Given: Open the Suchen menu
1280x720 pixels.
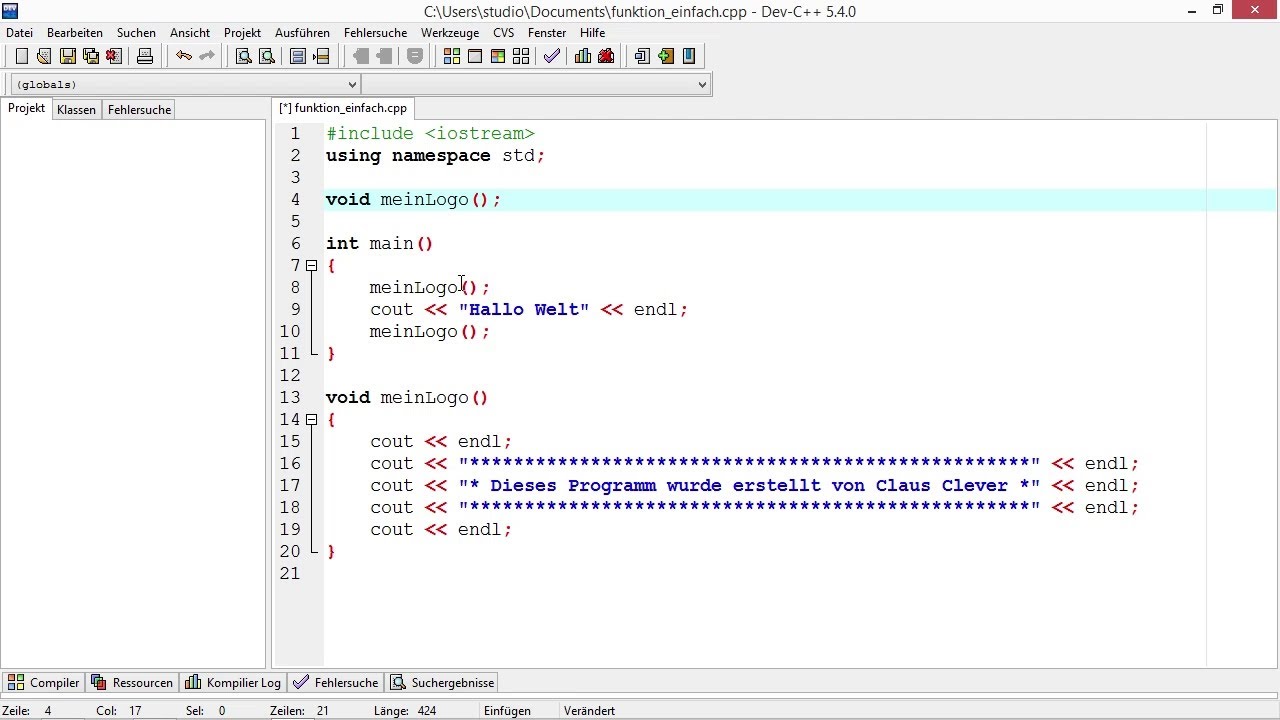Looking at the screenshot, I should click(x=136, y=33).
